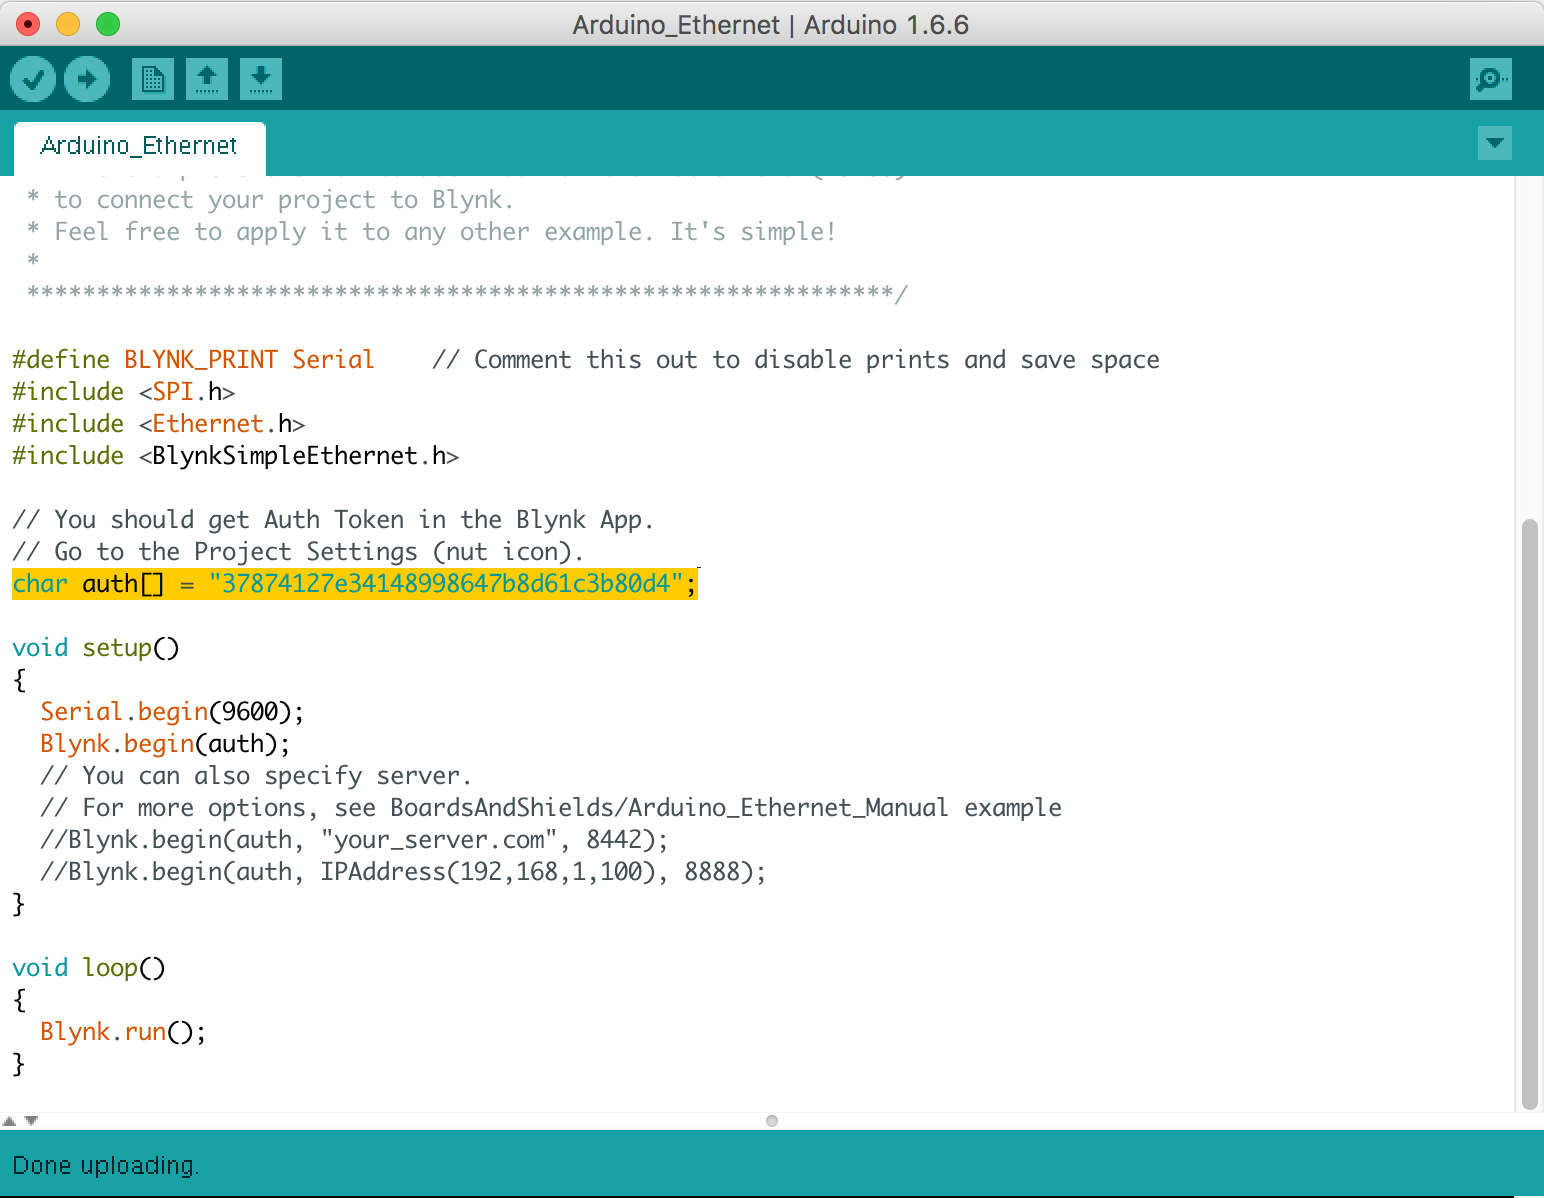Click the 'Done uploading.' status message
This screenshot has height=1198, width=1544.
click(106, 1166)
